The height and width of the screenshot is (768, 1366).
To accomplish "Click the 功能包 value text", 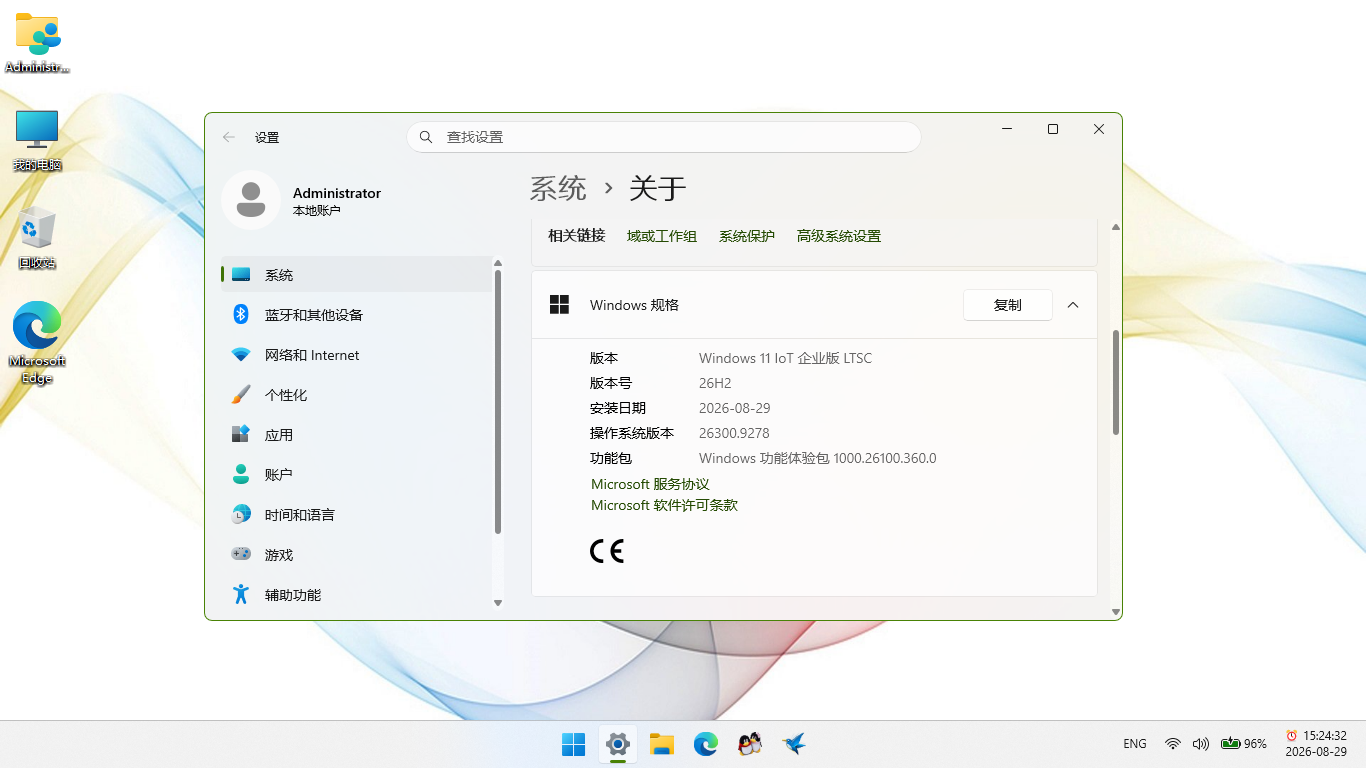I will pyautogui.click(x=817, y=458).
